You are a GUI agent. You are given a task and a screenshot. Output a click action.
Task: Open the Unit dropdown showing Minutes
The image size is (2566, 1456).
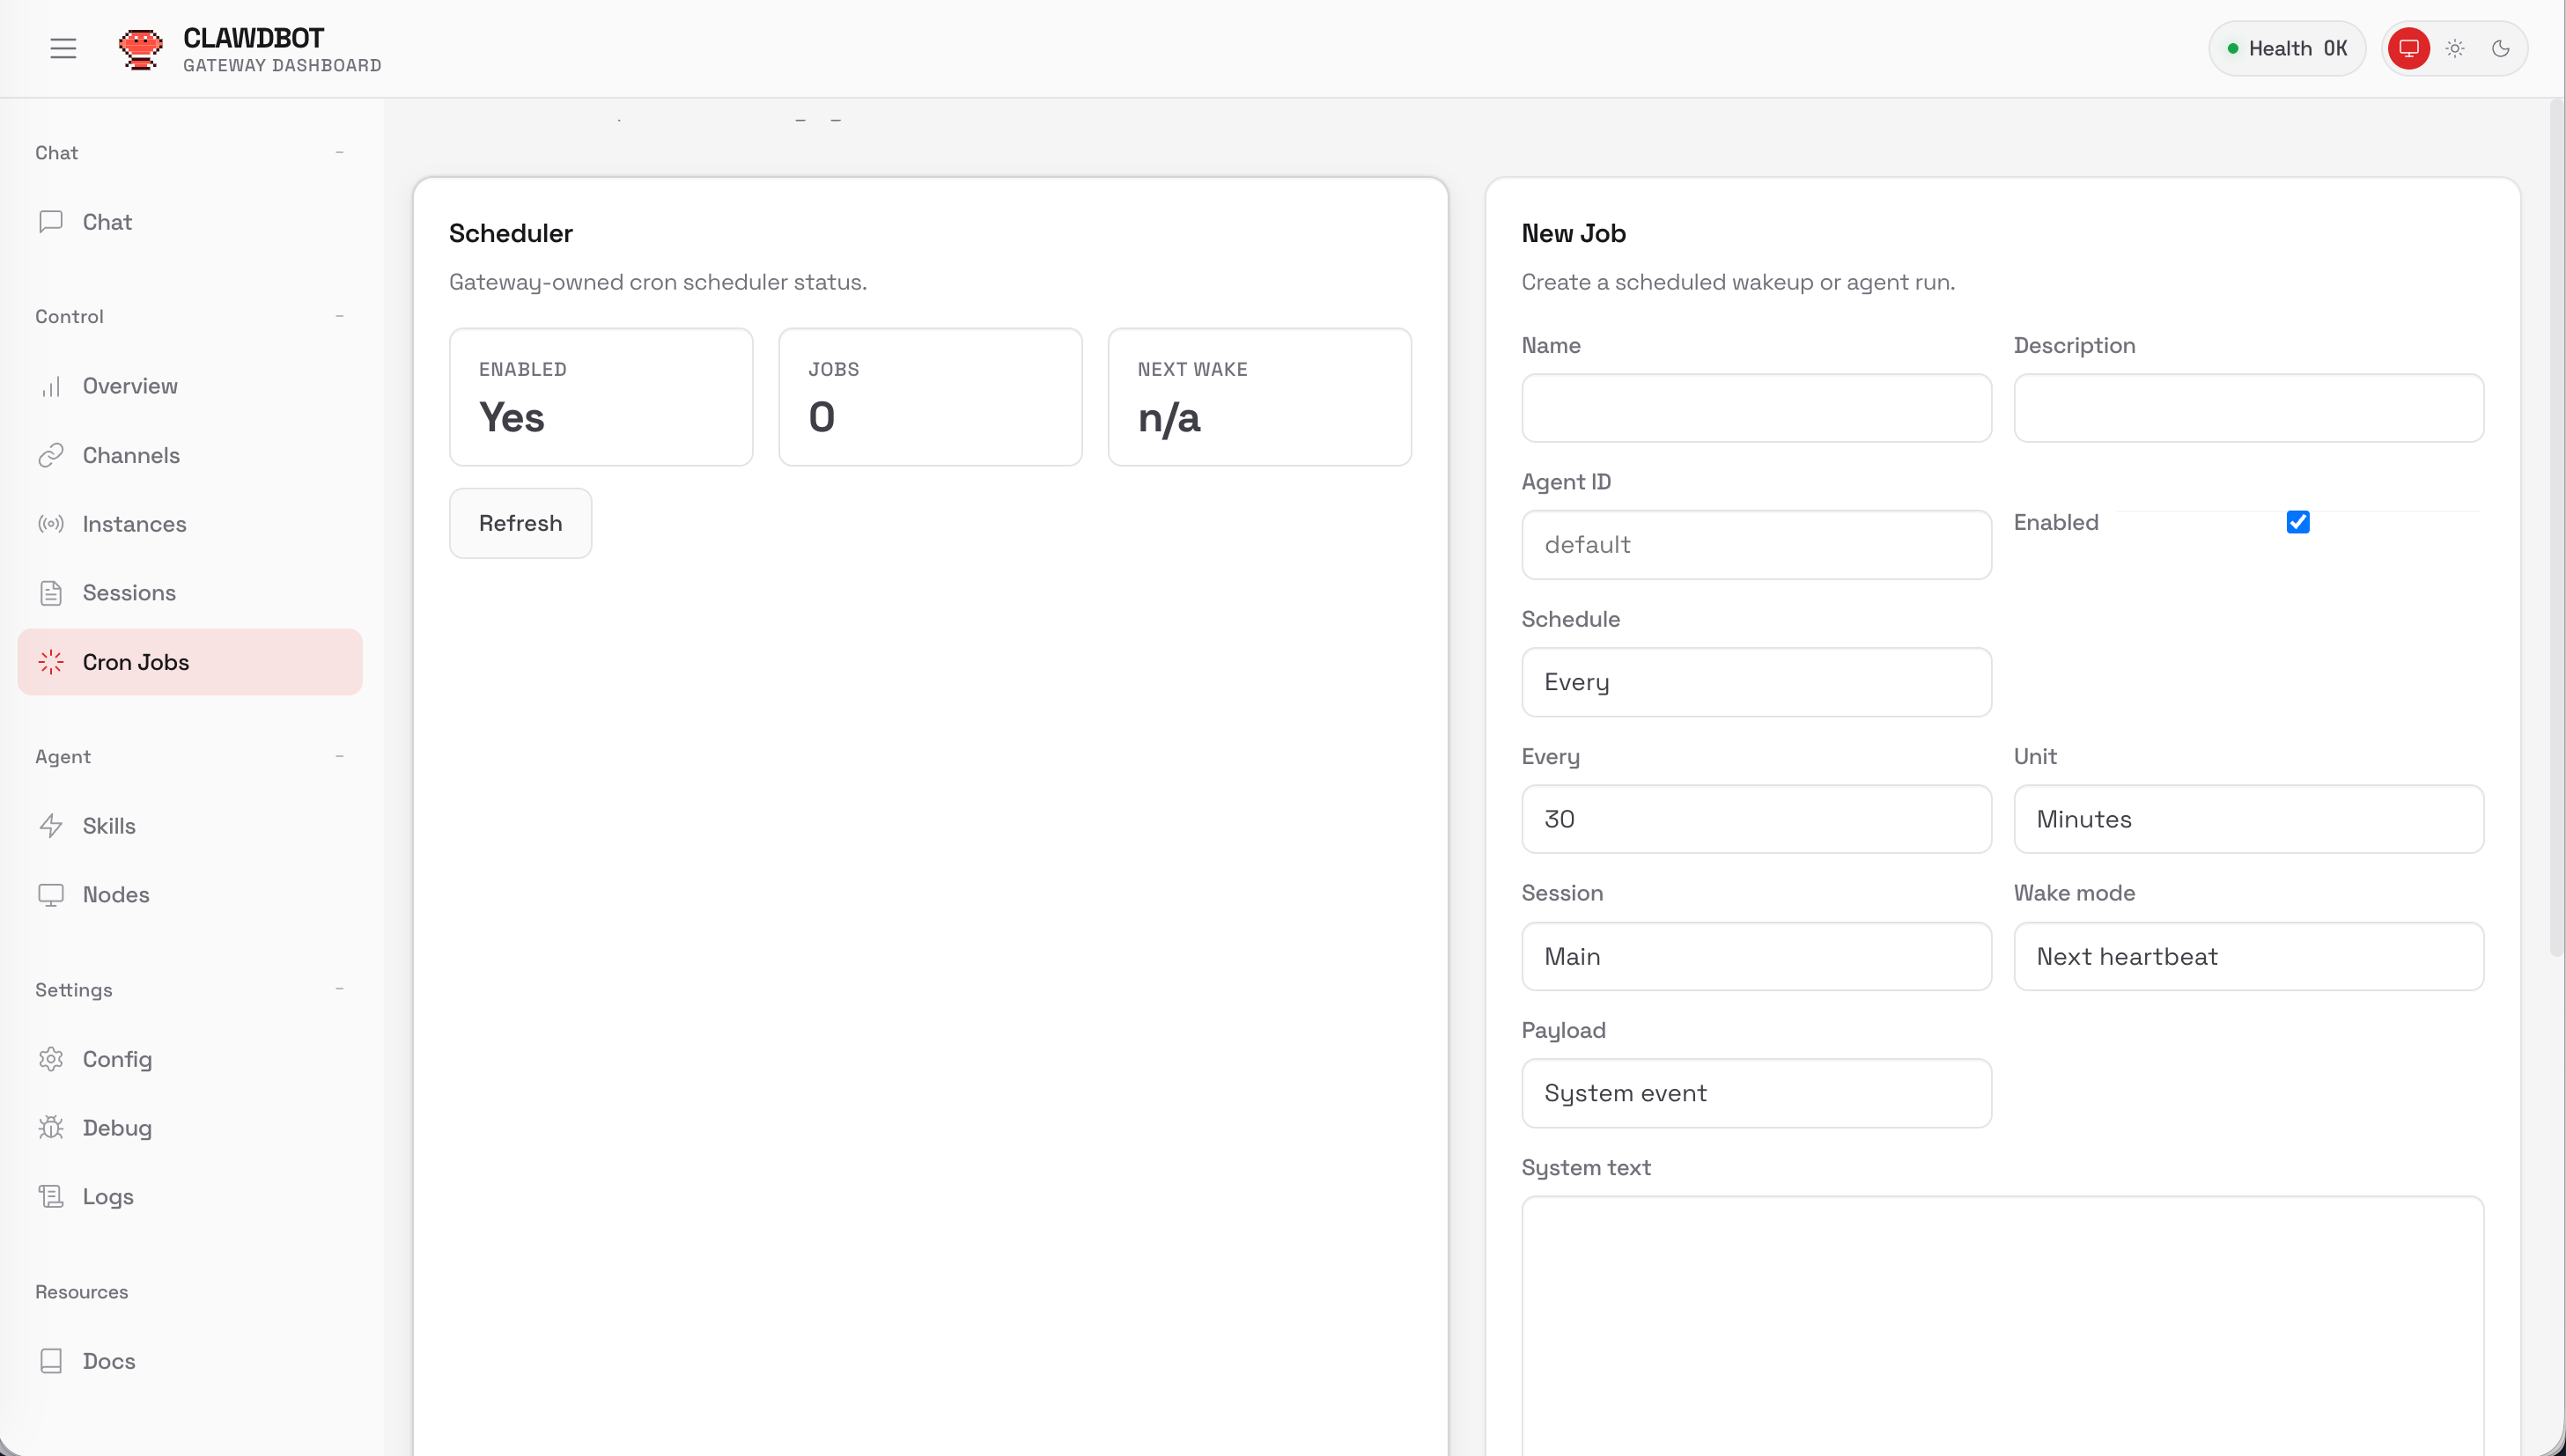click(x=2247, y=819)
